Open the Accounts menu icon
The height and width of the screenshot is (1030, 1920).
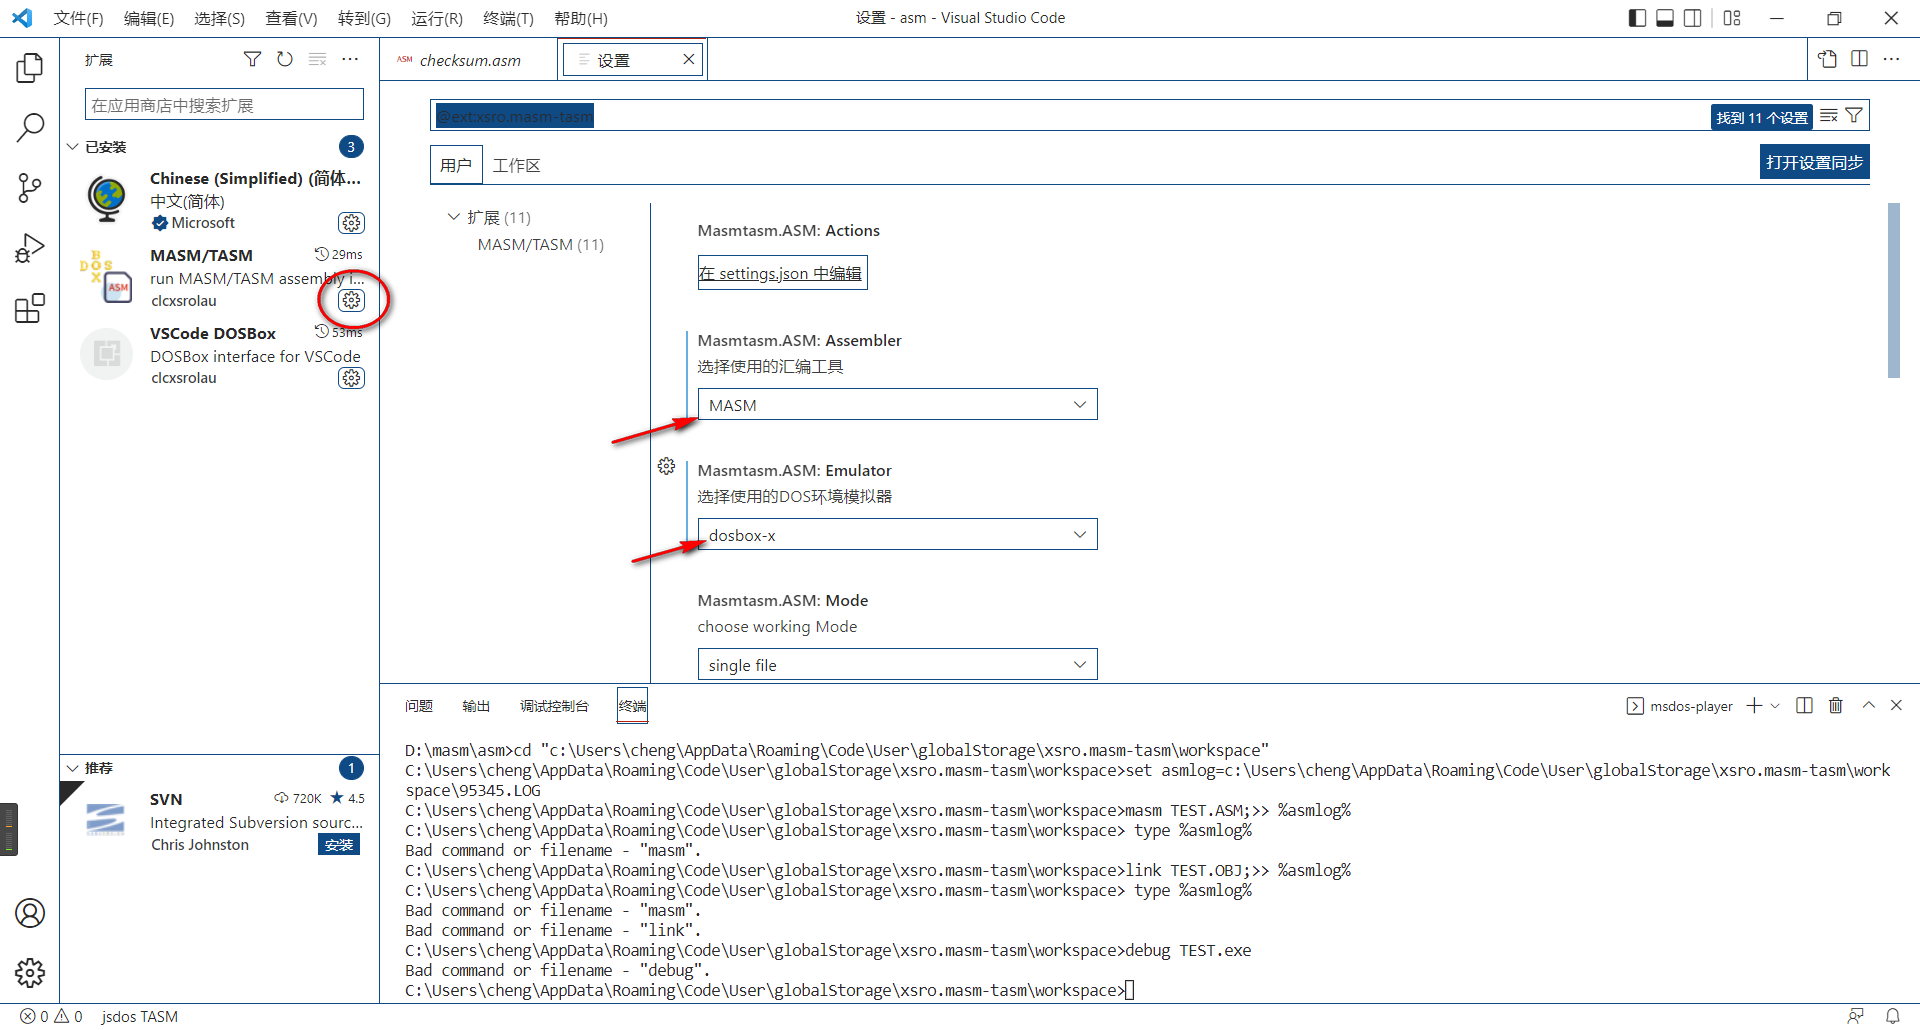click(30, 913)
